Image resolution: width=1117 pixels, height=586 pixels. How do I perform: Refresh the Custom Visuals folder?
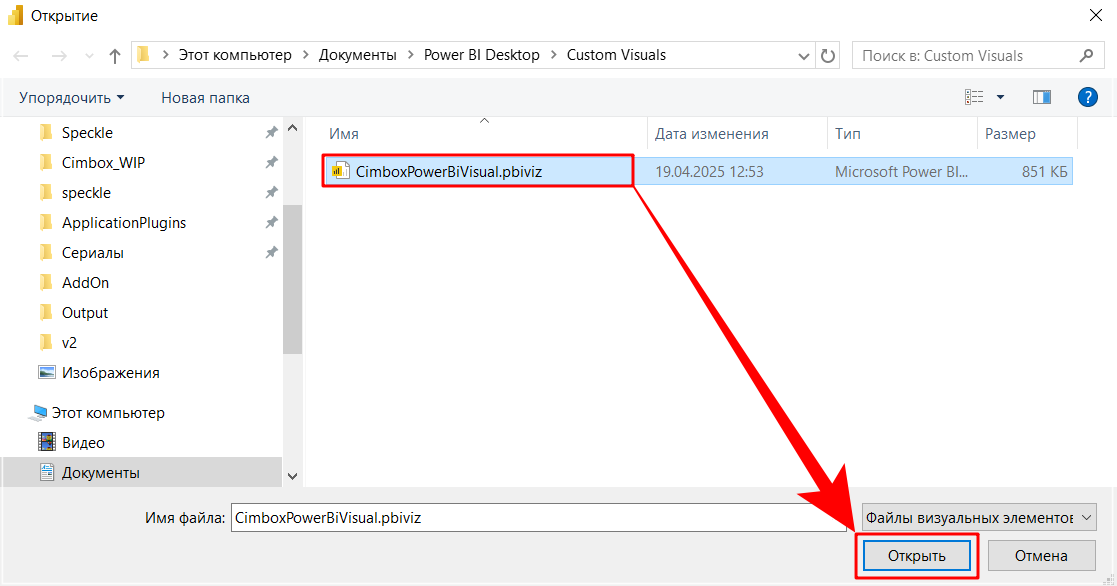pyautogui.click(x=828, y=56)
